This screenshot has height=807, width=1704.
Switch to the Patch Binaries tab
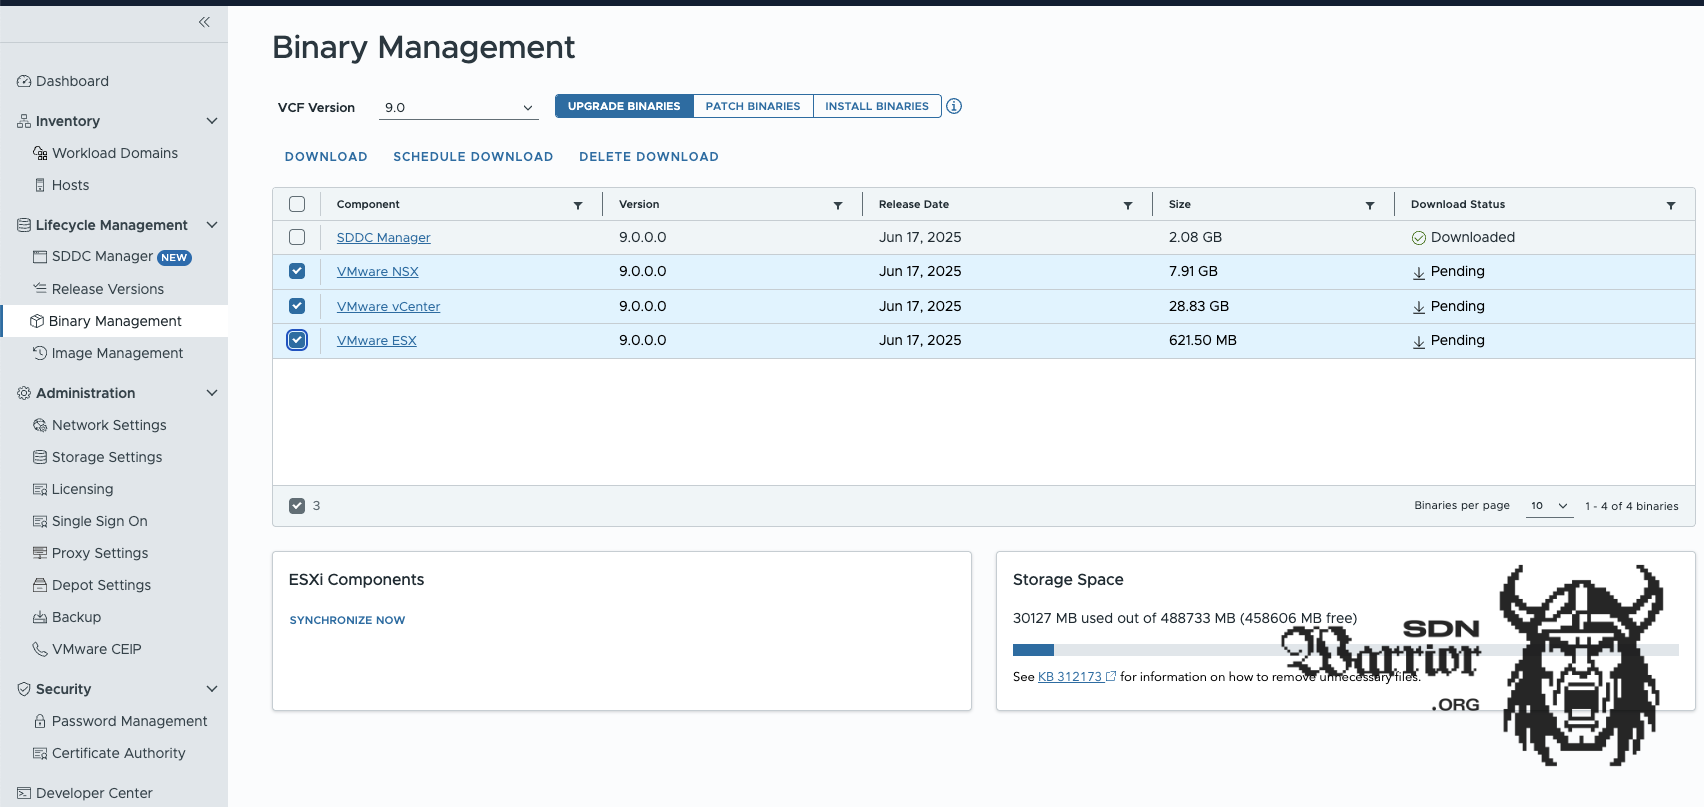coord(753,106)
